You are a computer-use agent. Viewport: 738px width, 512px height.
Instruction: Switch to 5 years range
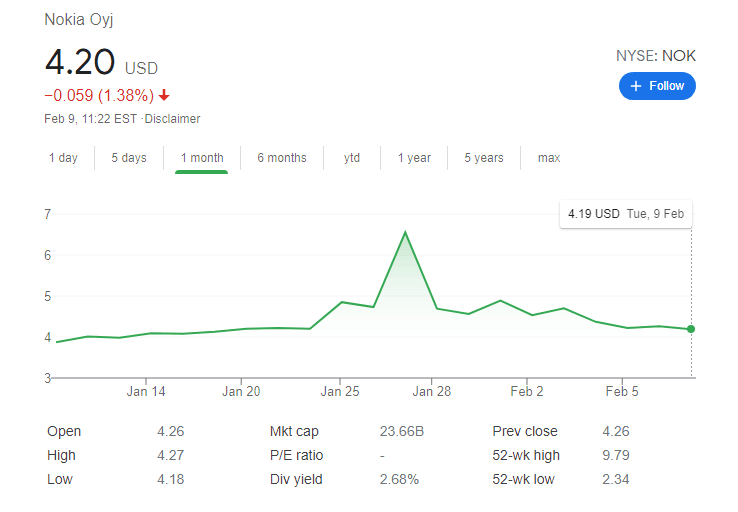[484, 158]
